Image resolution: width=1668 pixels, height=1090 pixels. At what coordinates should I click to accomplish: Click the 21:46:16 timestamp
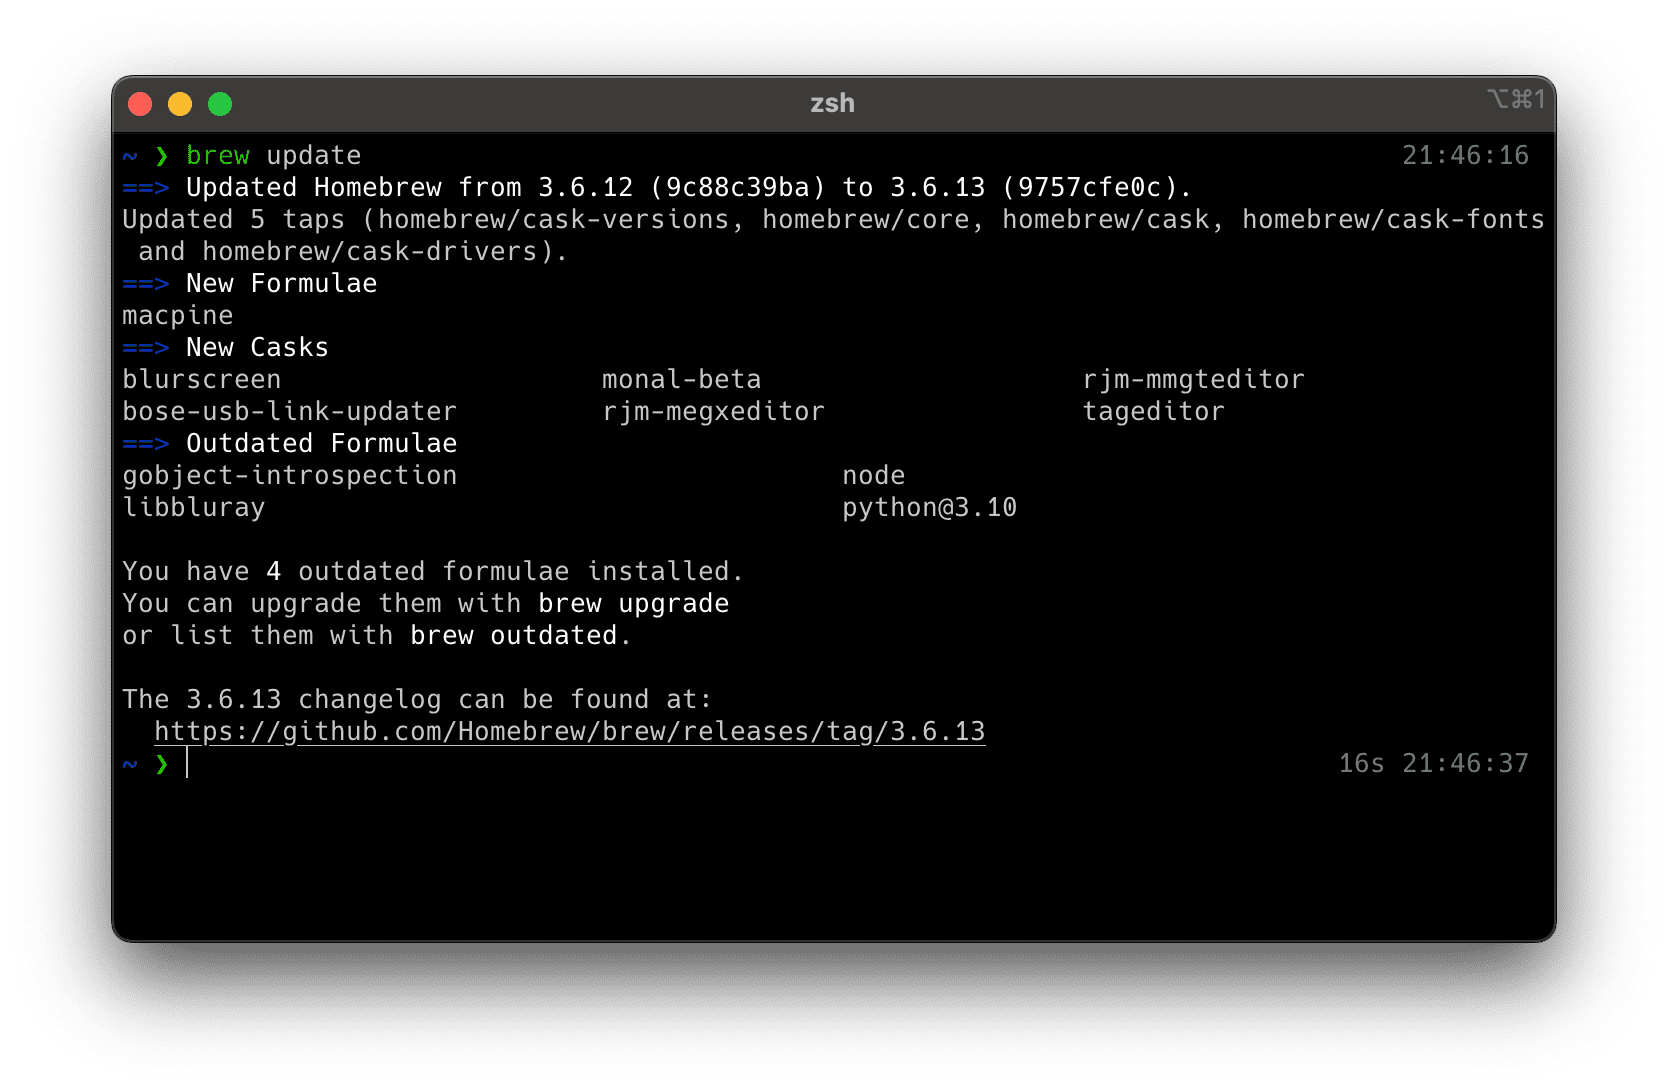(1465, 155)
